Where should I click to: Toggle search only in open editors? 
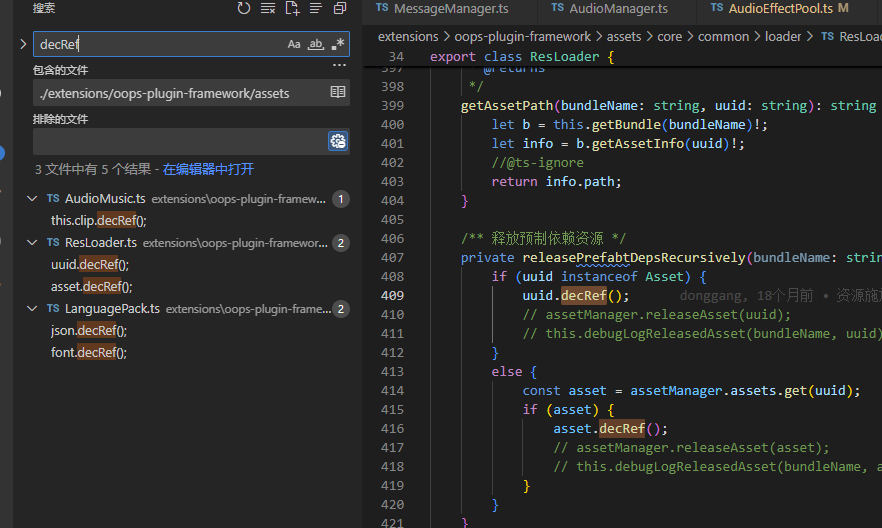coord(338,93)
